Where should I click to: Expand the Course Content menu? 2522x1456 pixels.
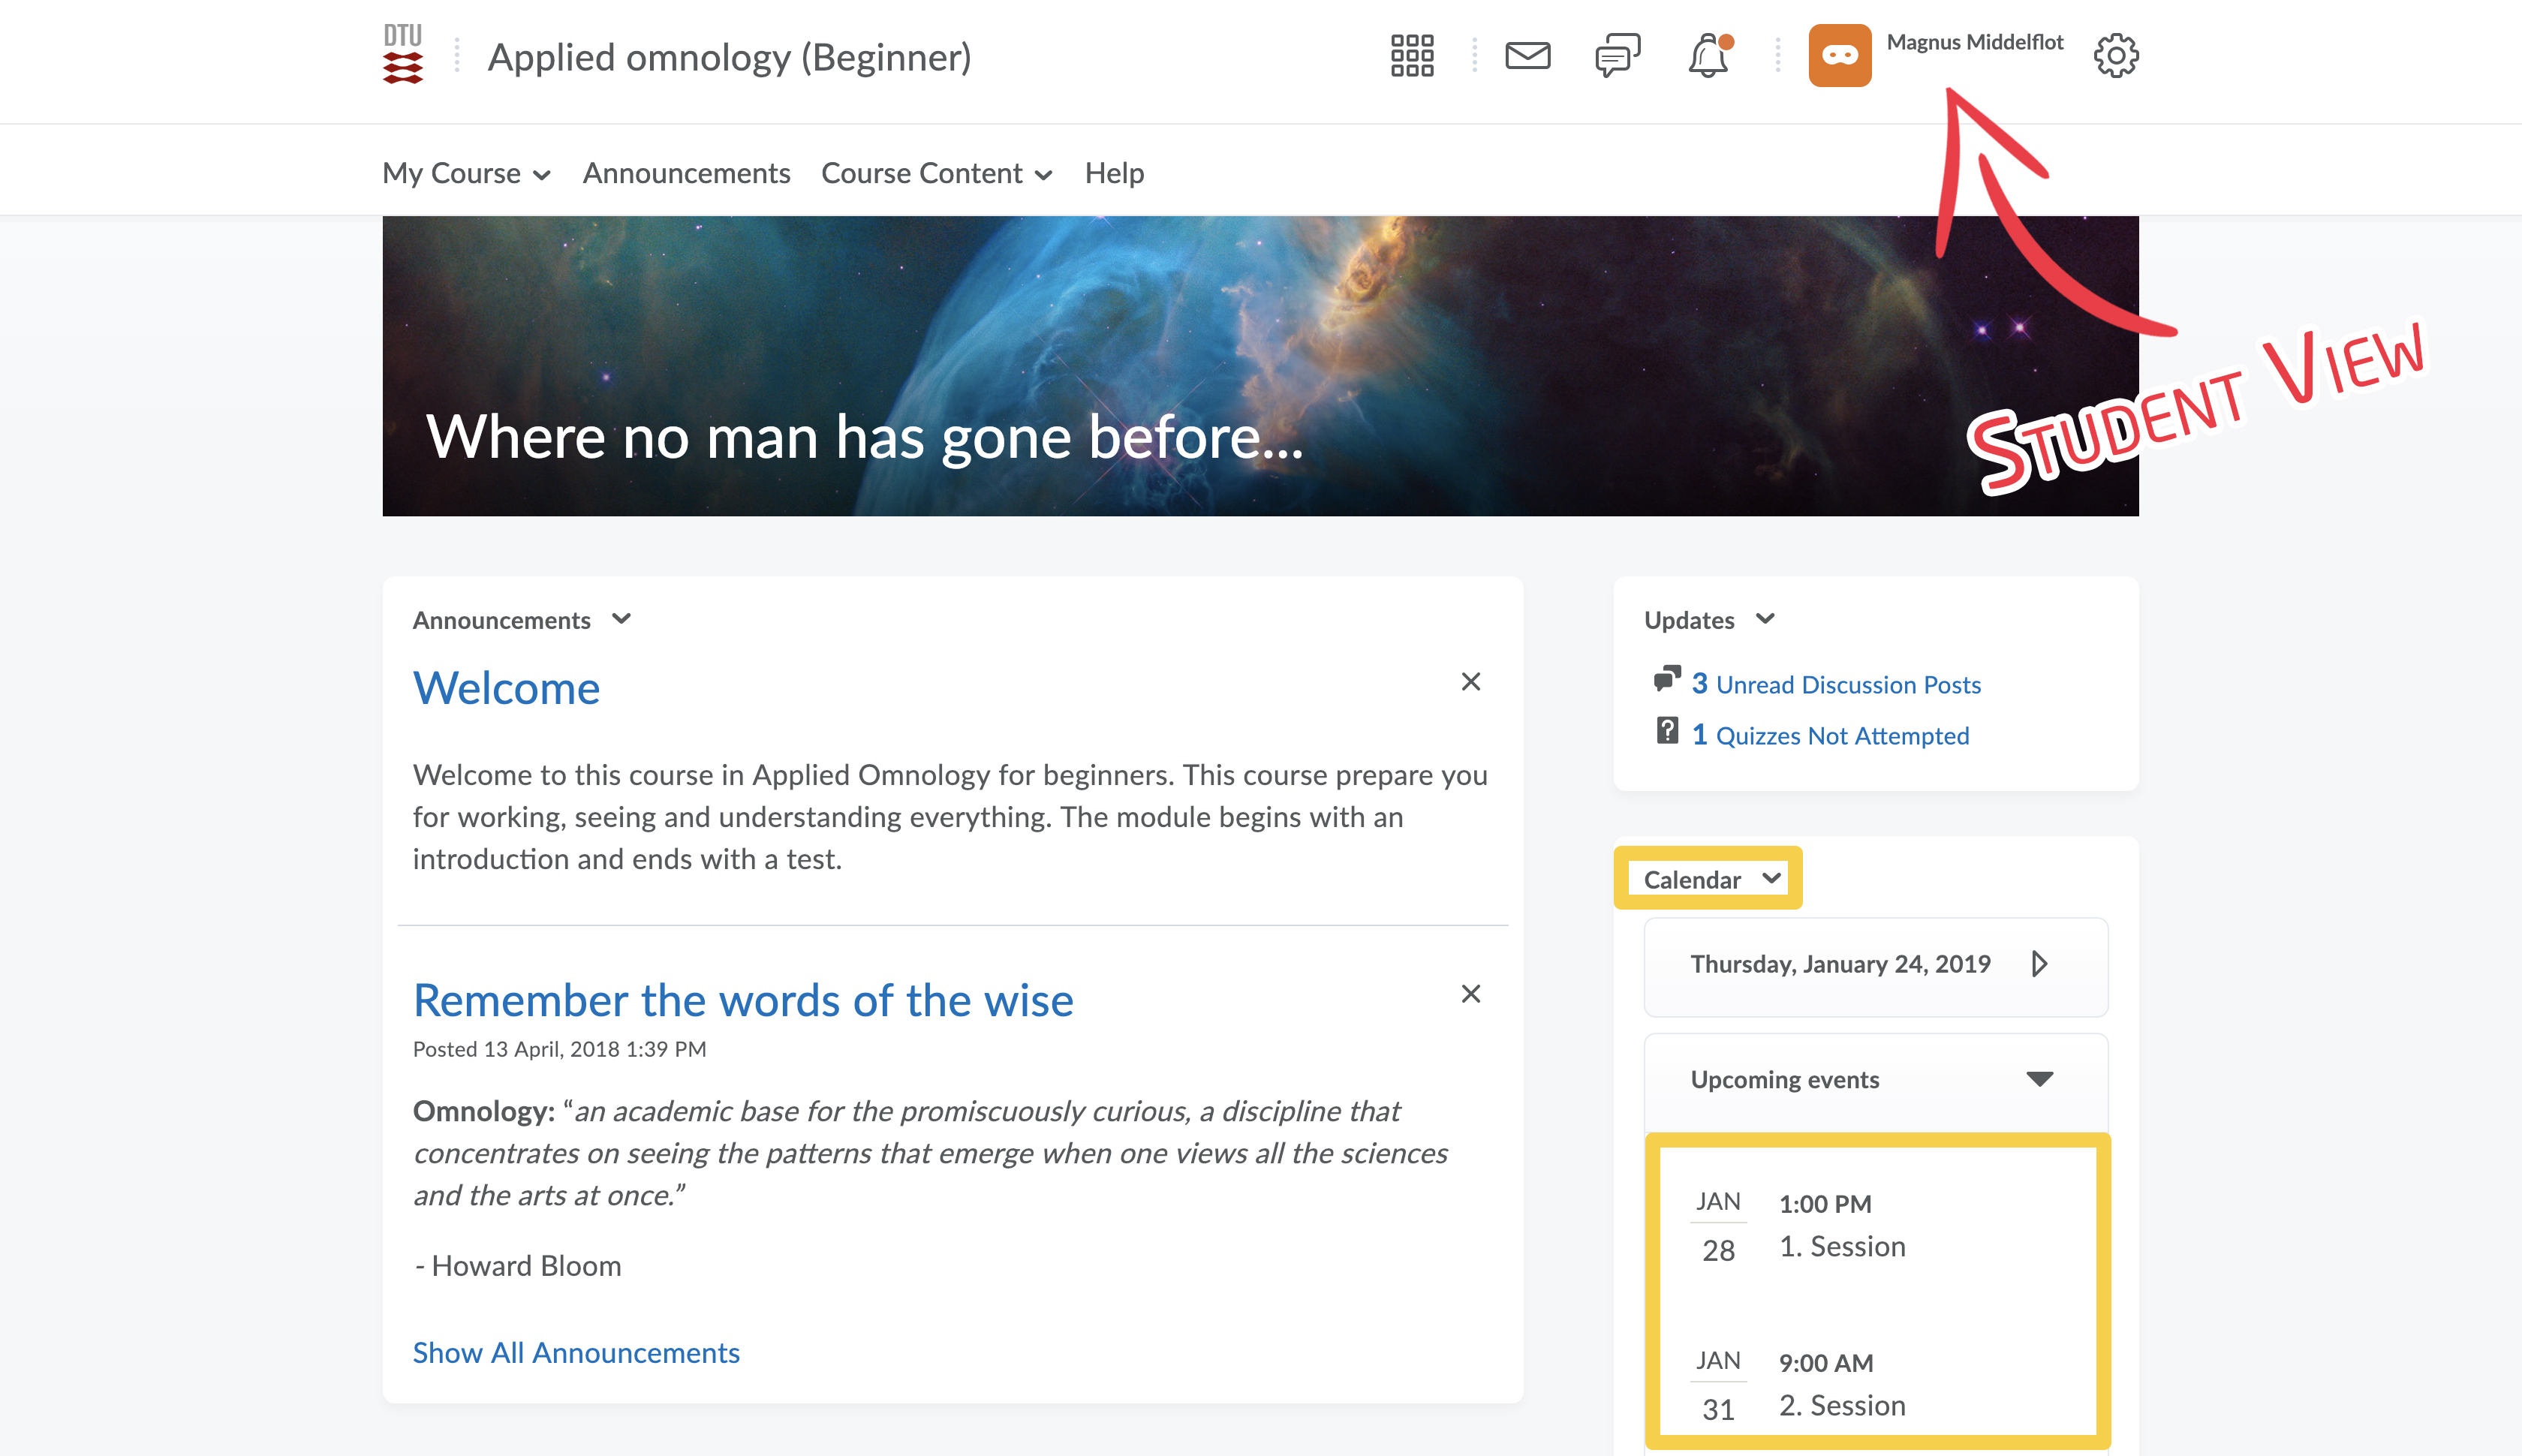pos(936,174)
